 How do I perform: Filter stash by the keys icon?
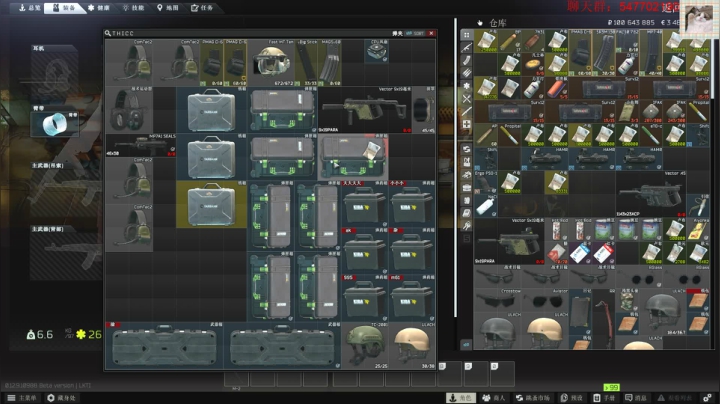[x=467, y=225]
